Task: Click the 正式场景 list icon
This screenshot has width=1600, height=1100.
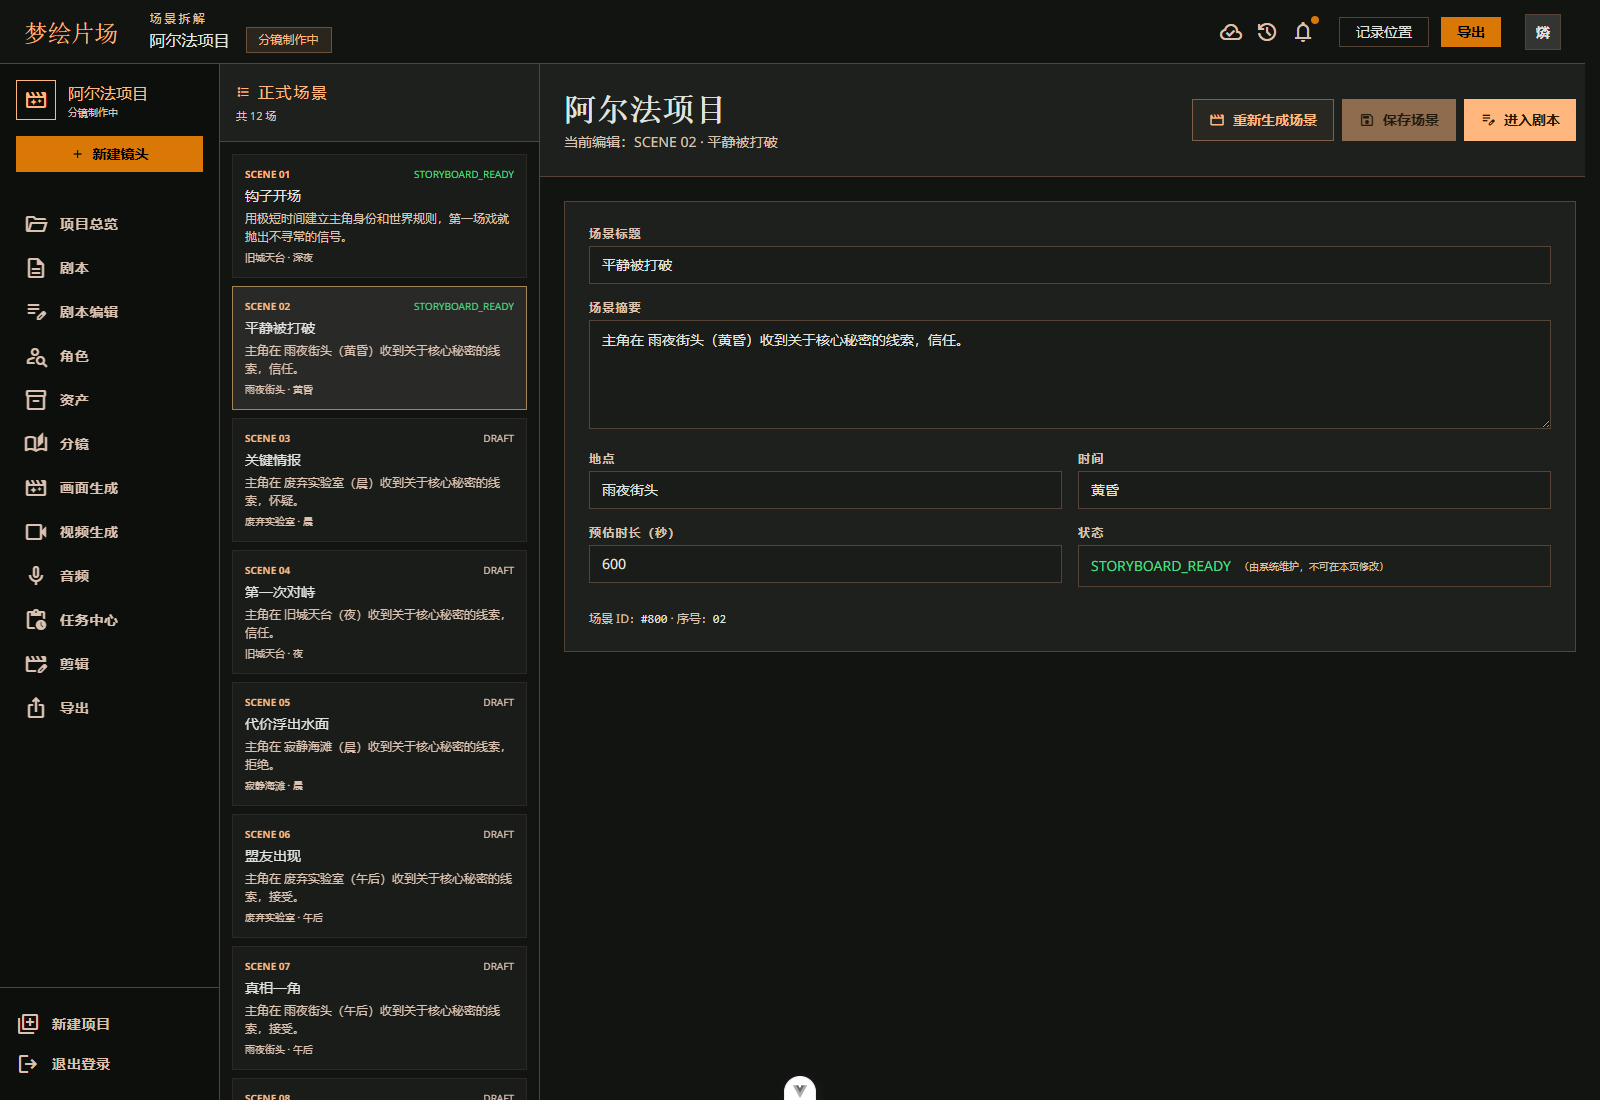Action: point(242,92)
